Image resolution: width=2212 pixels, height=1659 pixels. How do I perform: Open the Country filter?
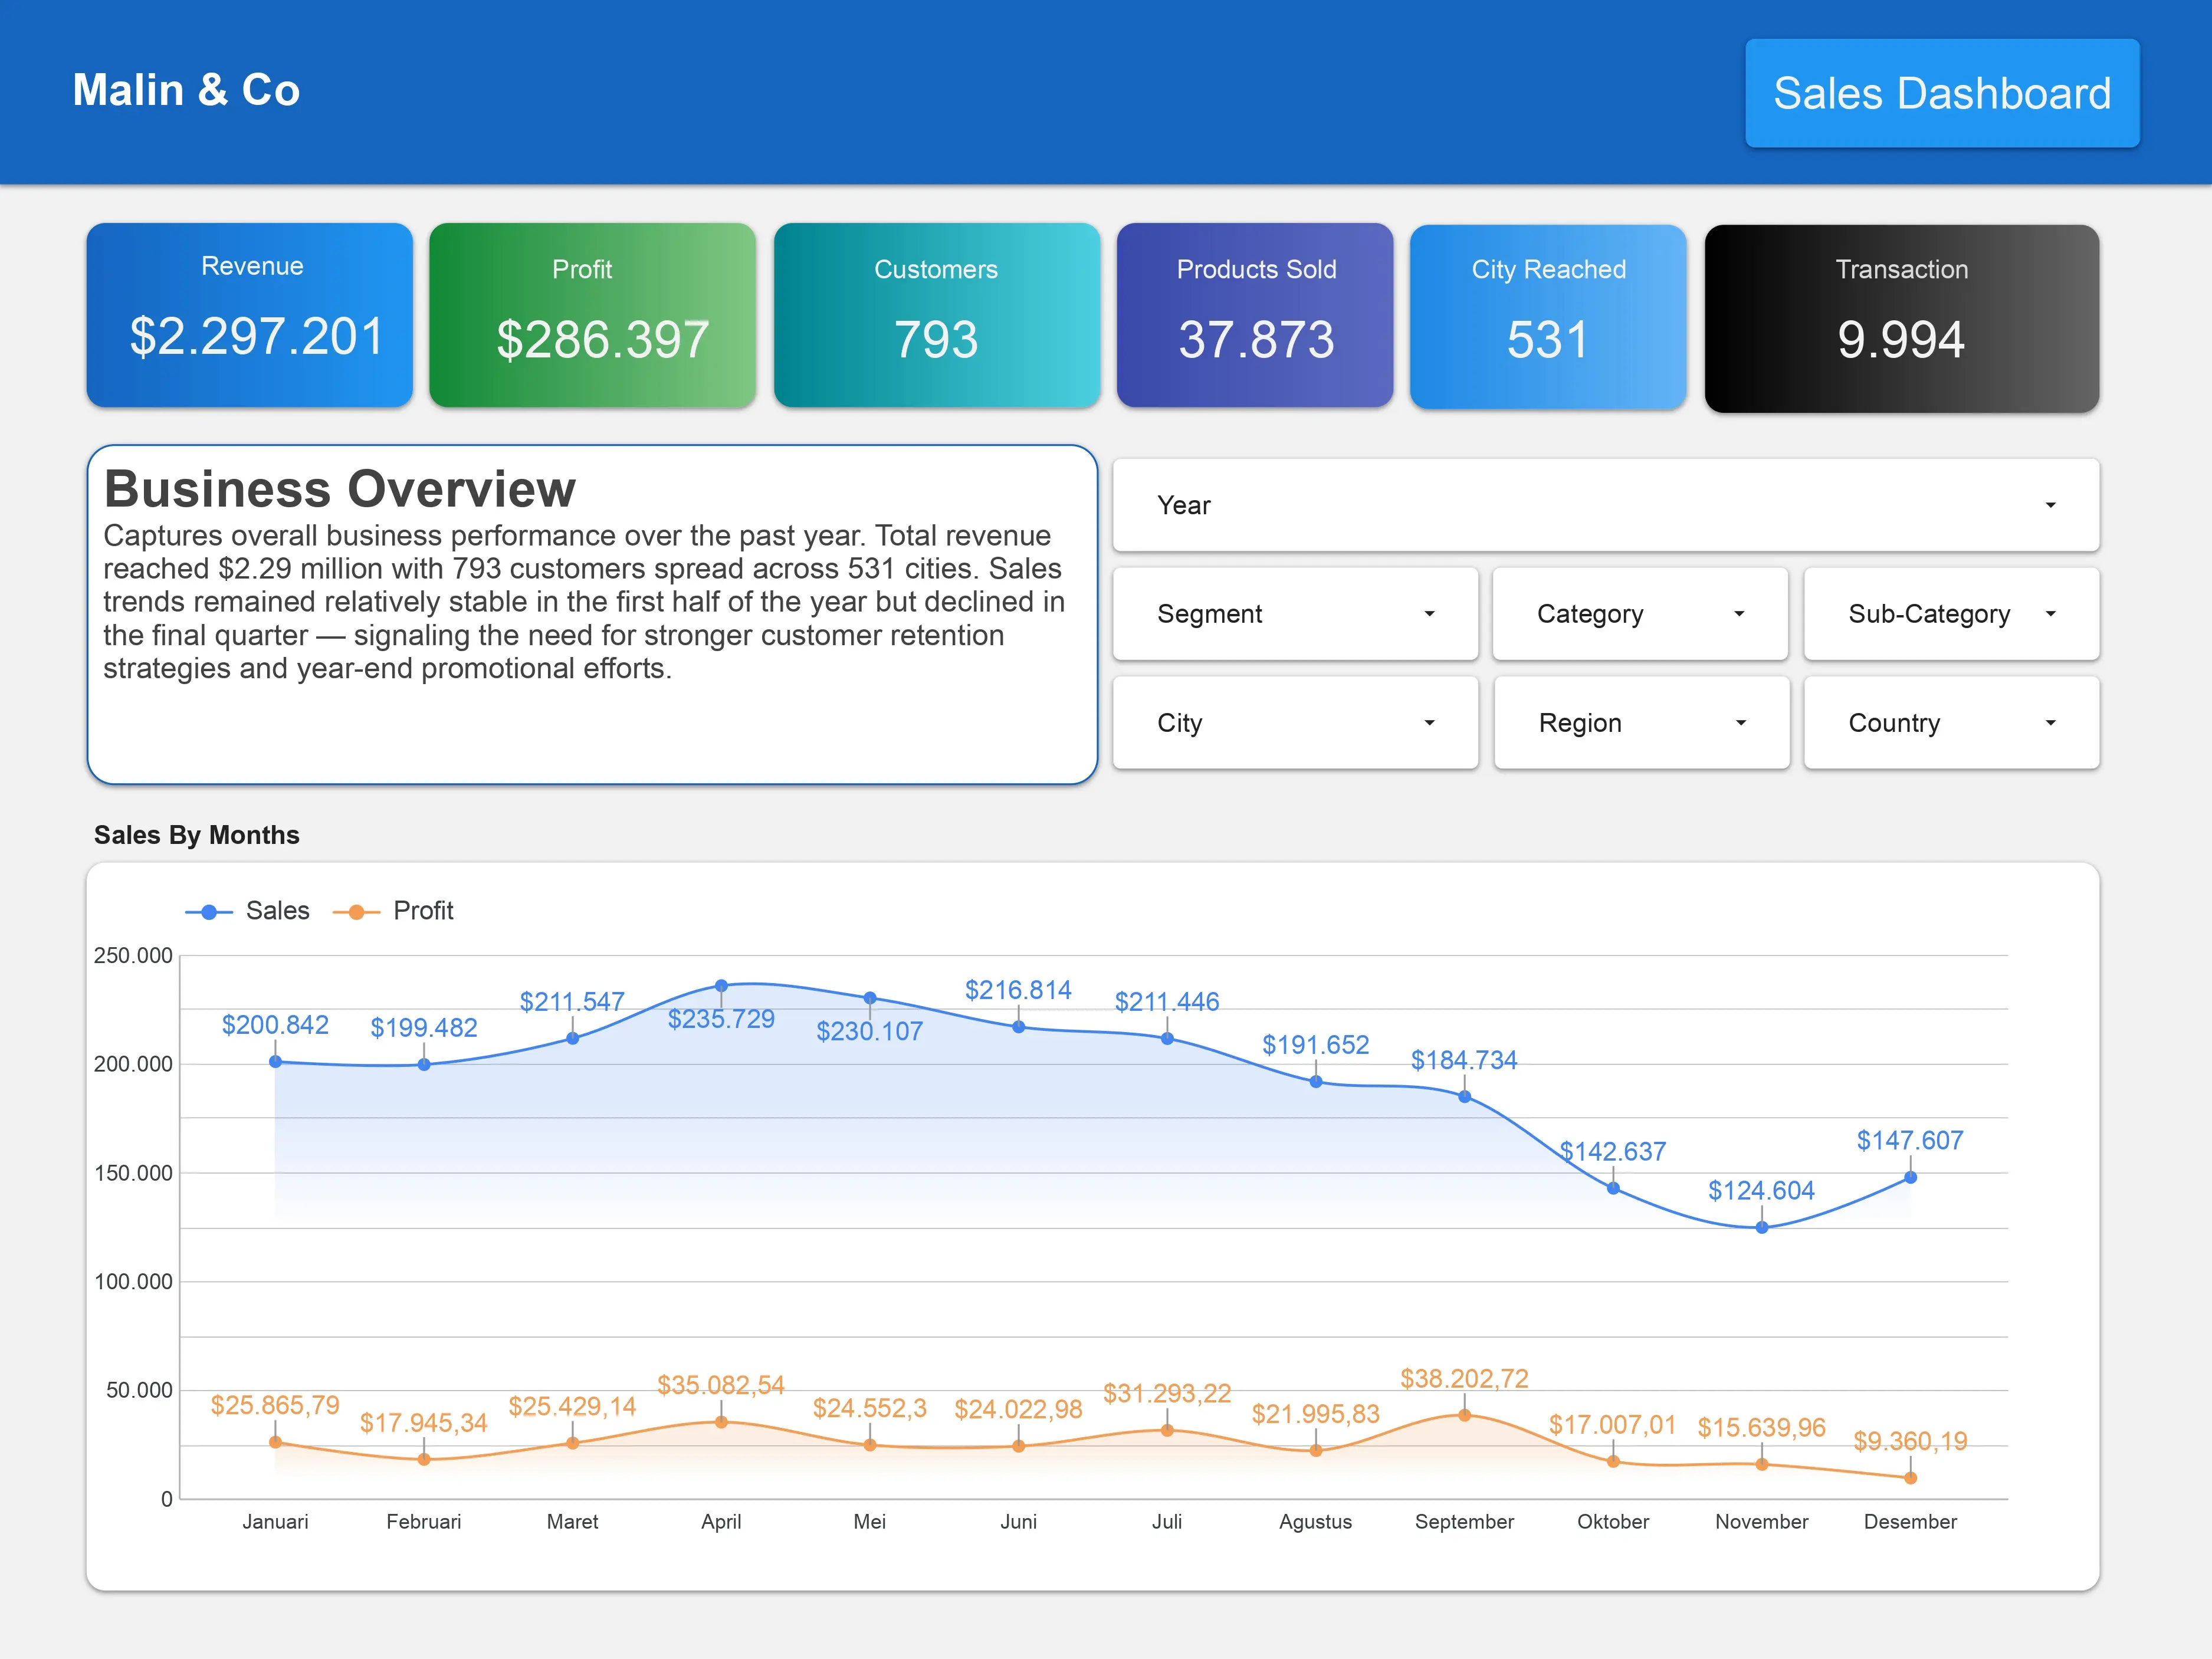pyautogui.click(x=1950, y=722)
